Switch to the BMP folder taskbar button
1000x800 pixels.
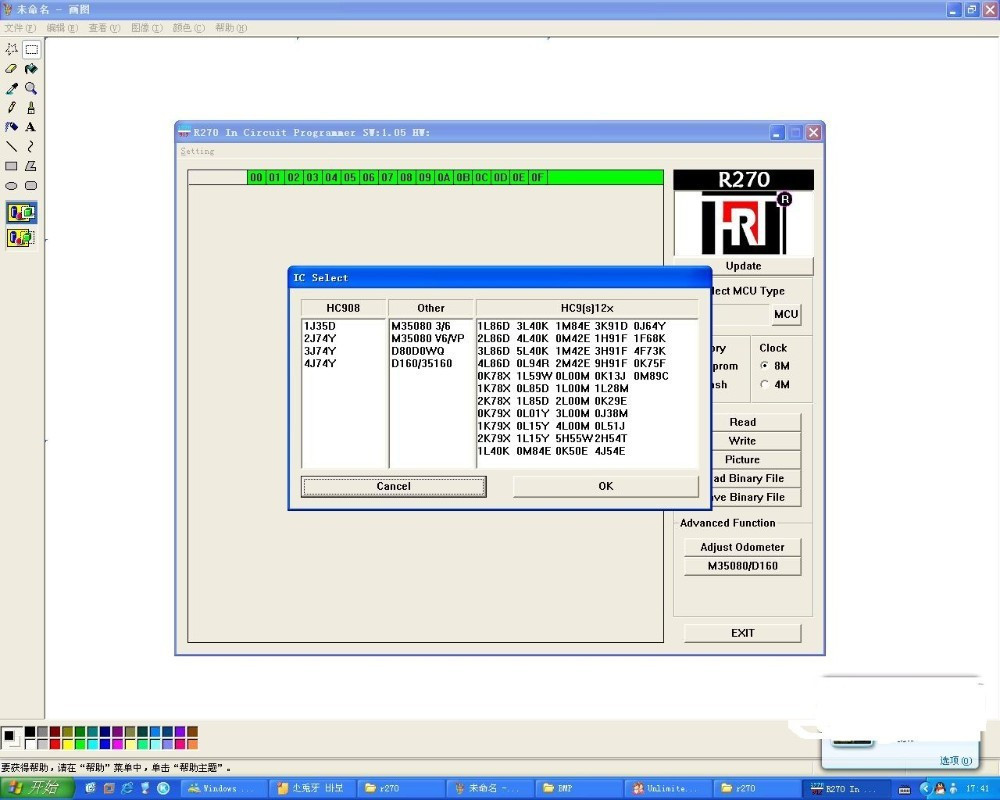tap(577, 788)
